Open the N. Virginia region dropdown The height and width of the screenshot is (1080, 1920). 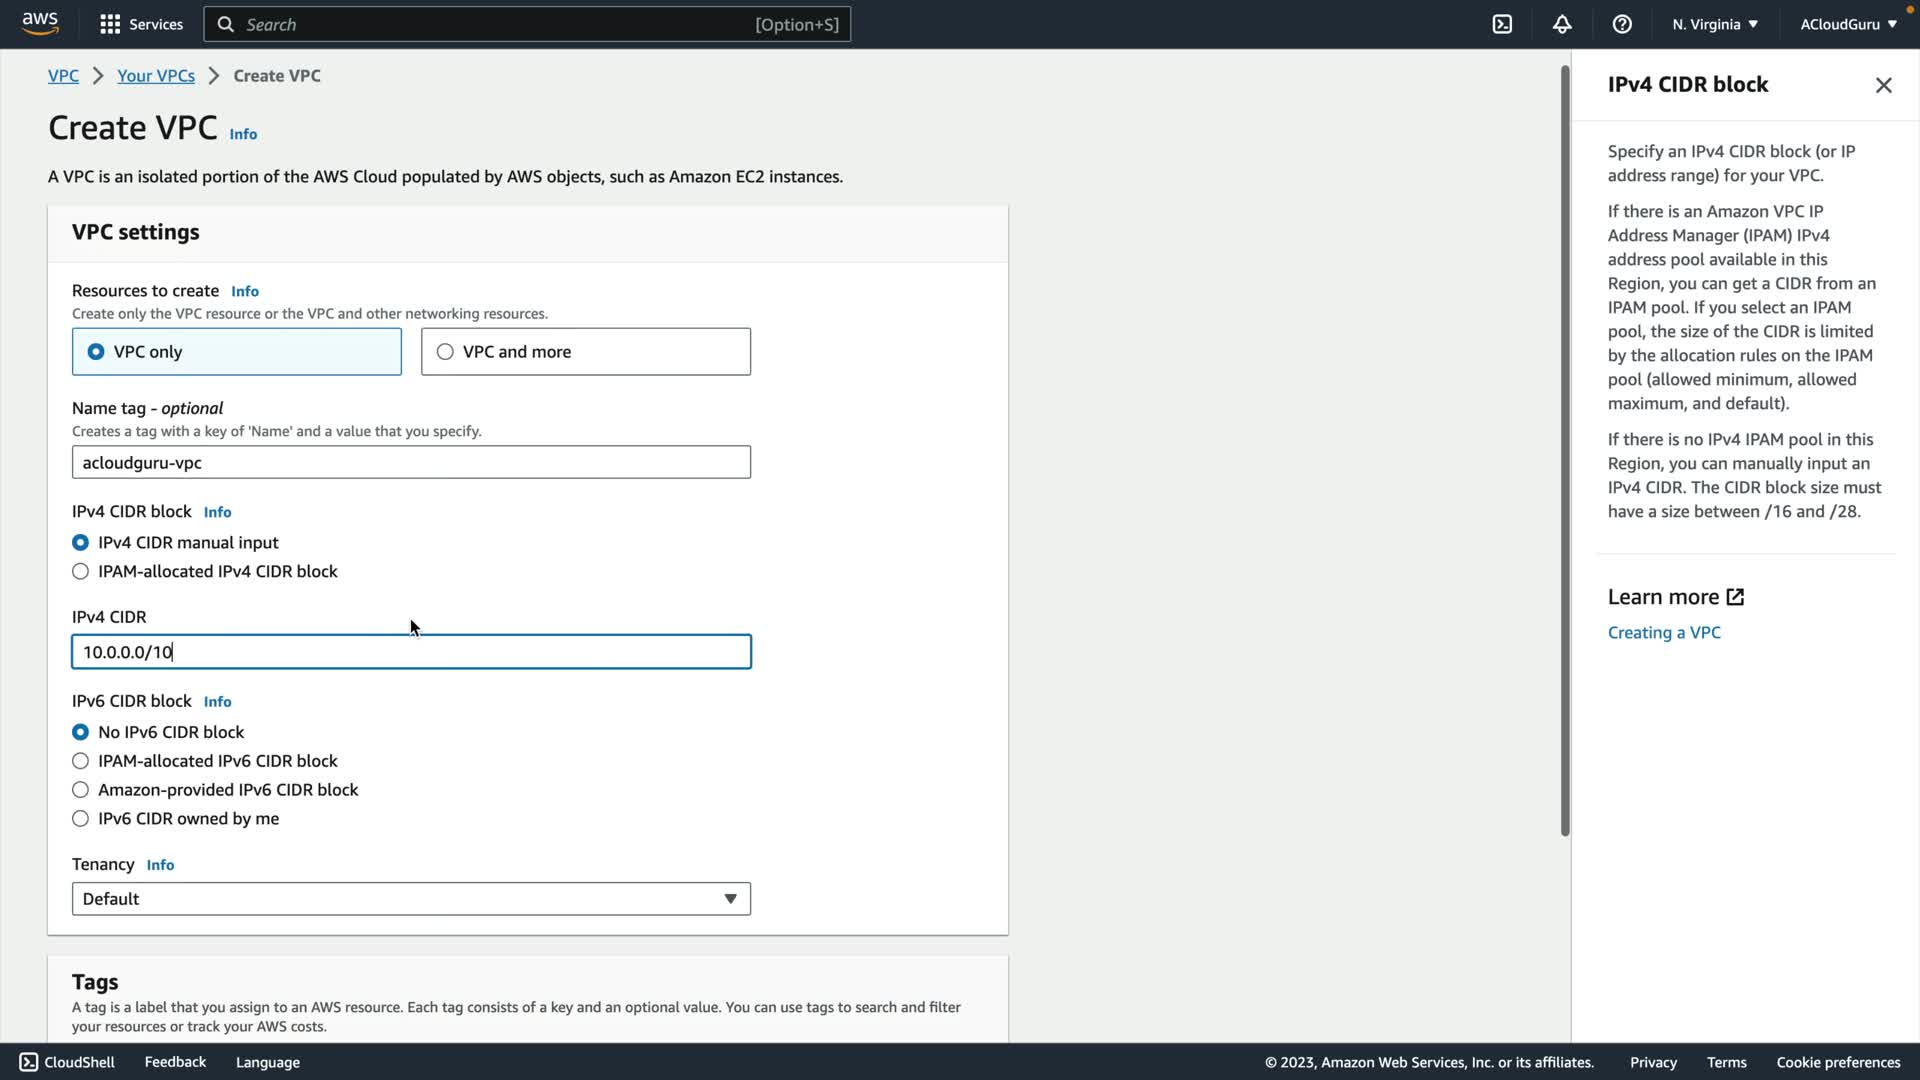click(x=1714, y=24)
